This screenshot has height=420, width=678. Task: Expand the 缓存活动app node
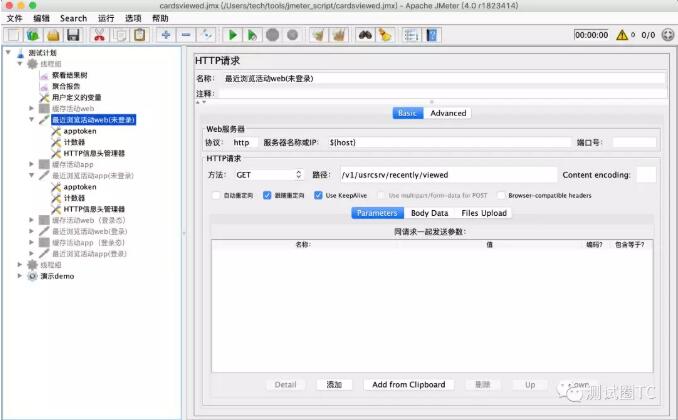(31, 164)
